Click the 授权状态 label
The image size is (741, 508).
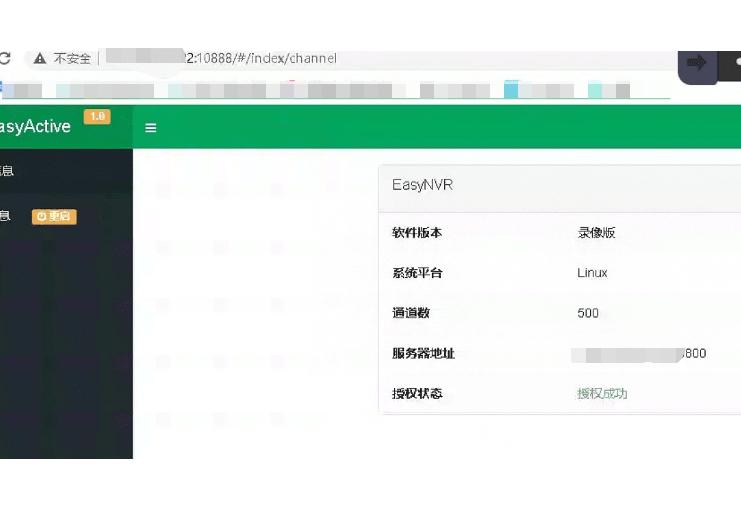click(417, 393)
